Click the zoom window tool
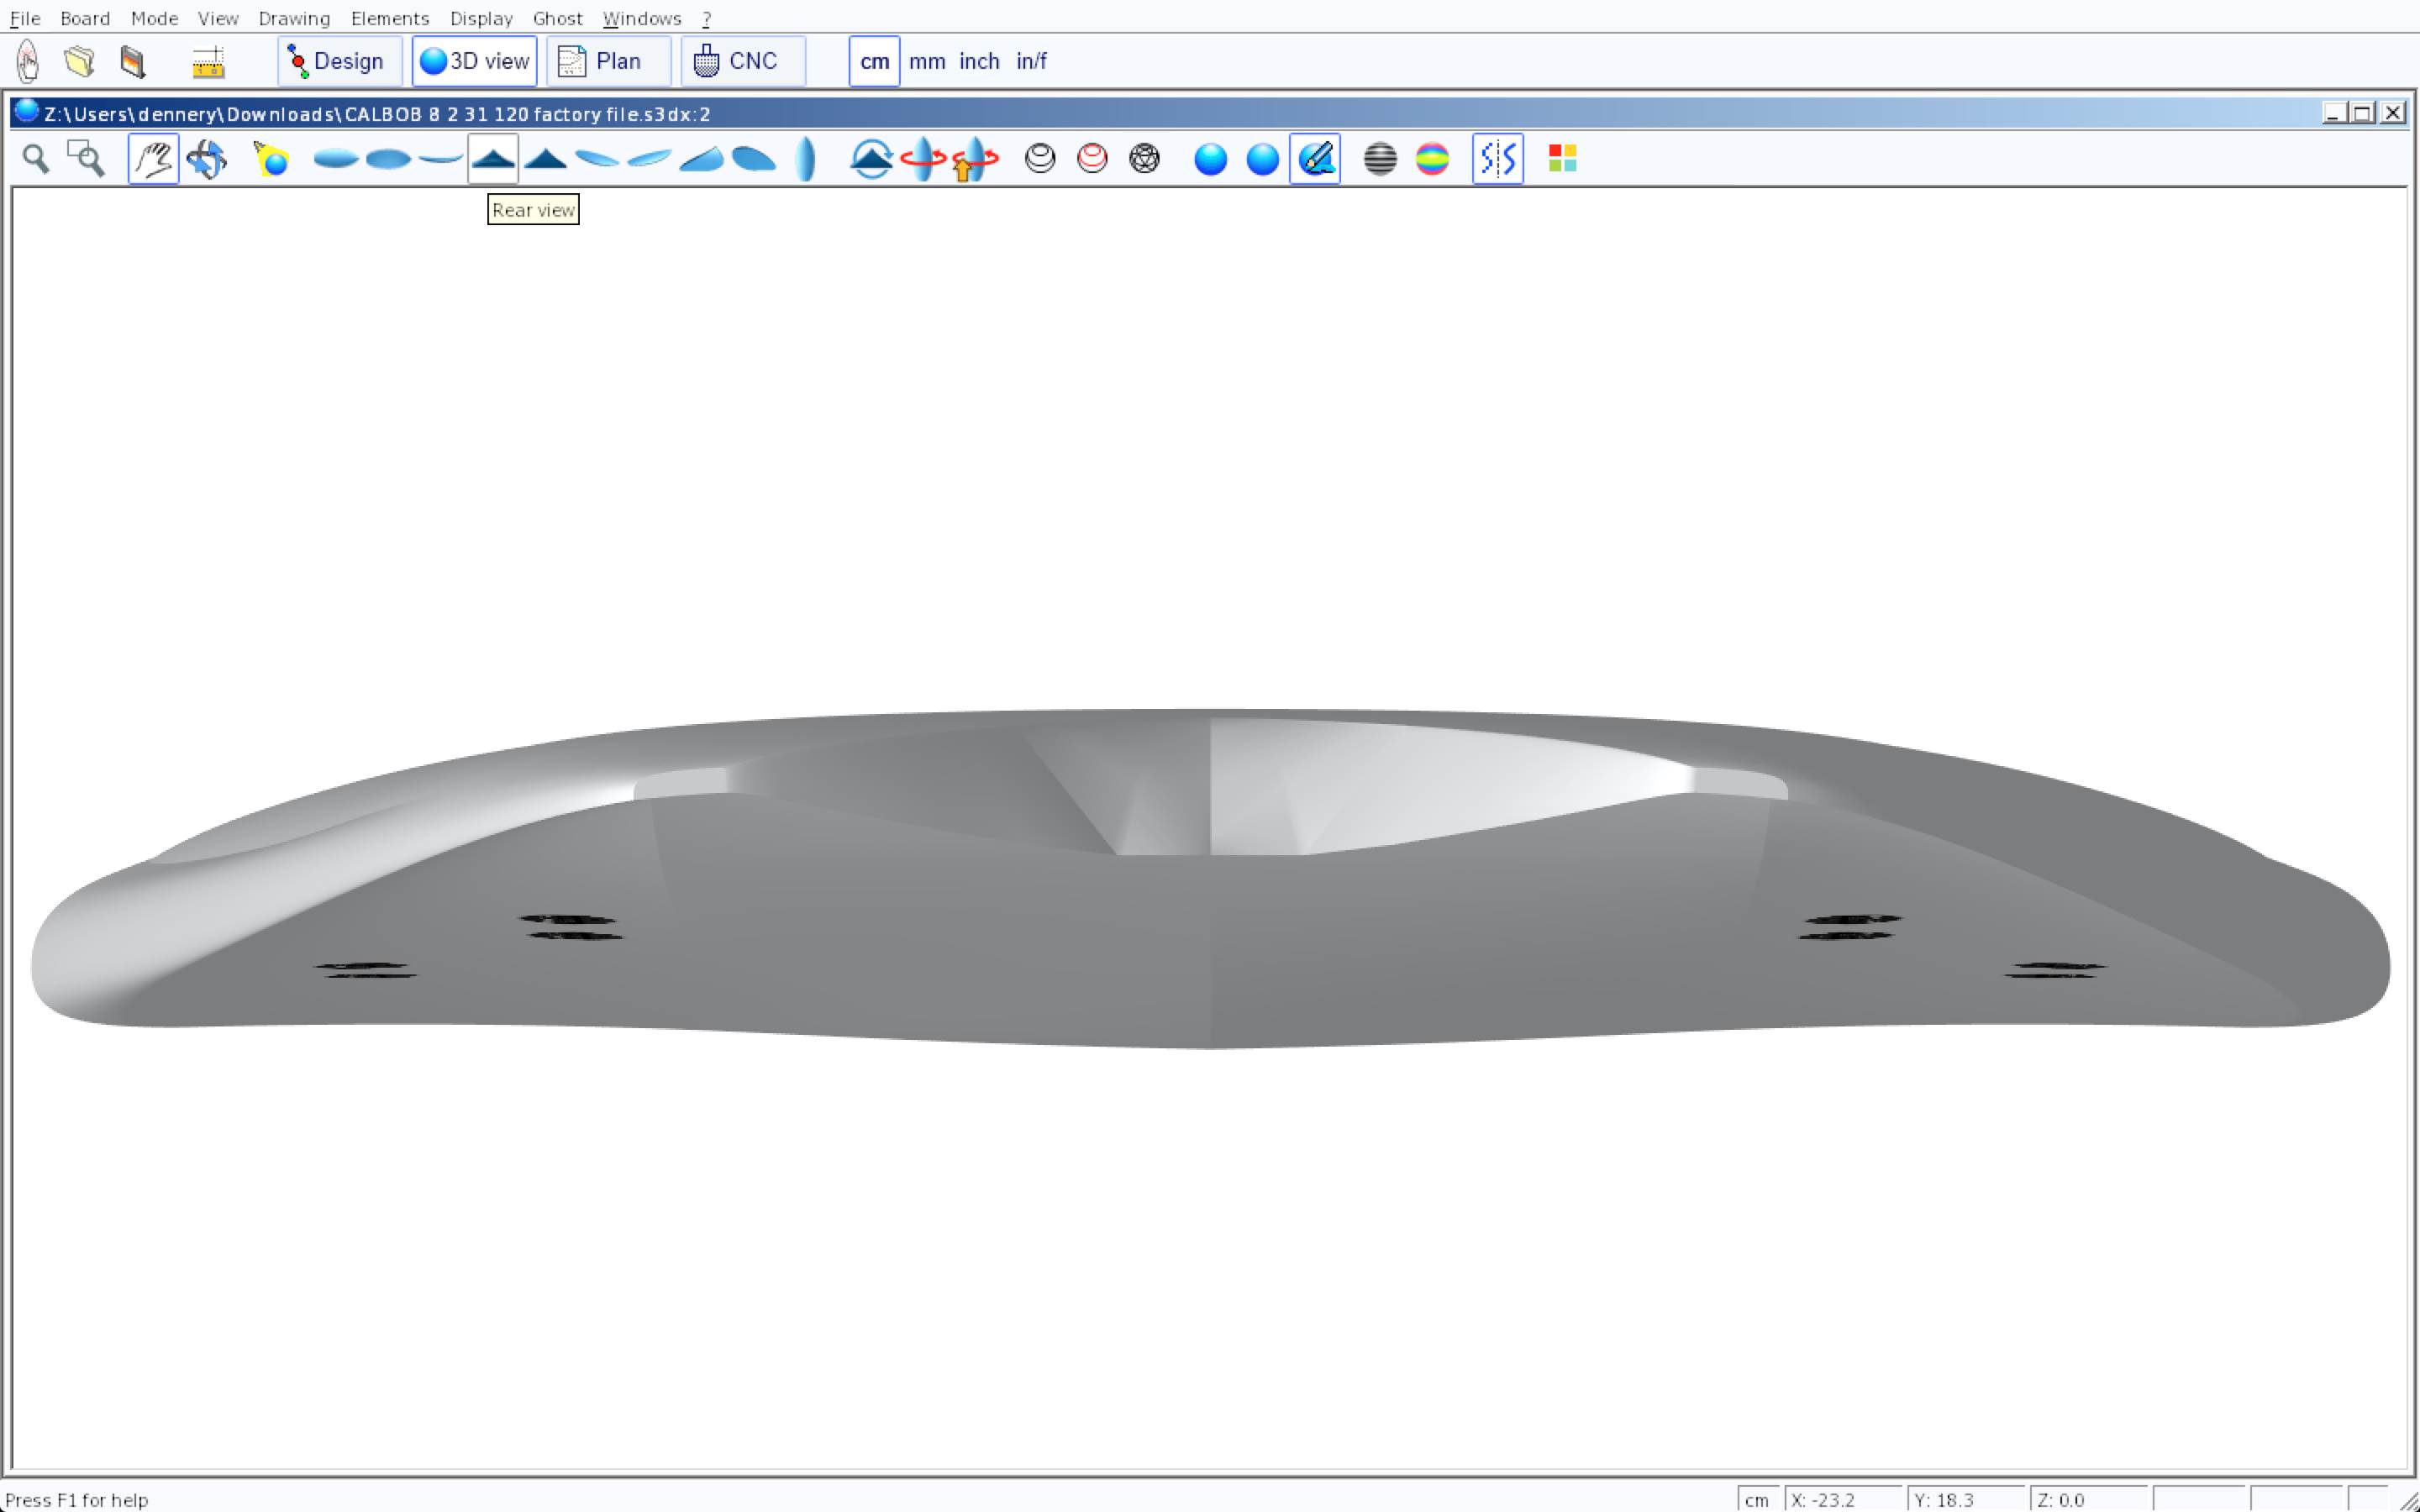The image size is (2420, 1512). 86,159
